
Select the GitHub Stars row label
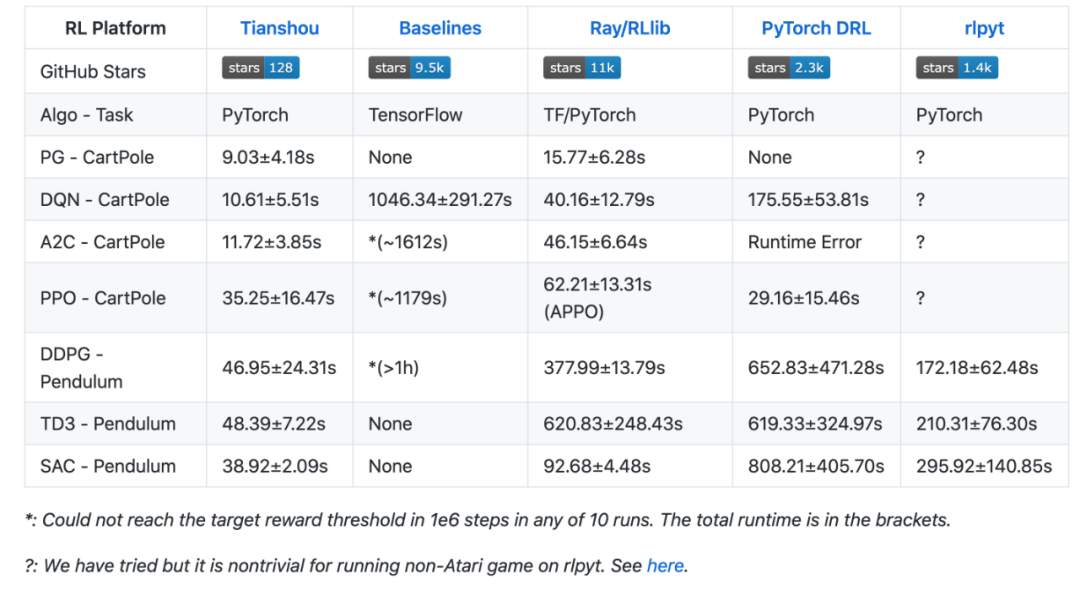click(x=93, y=72)
